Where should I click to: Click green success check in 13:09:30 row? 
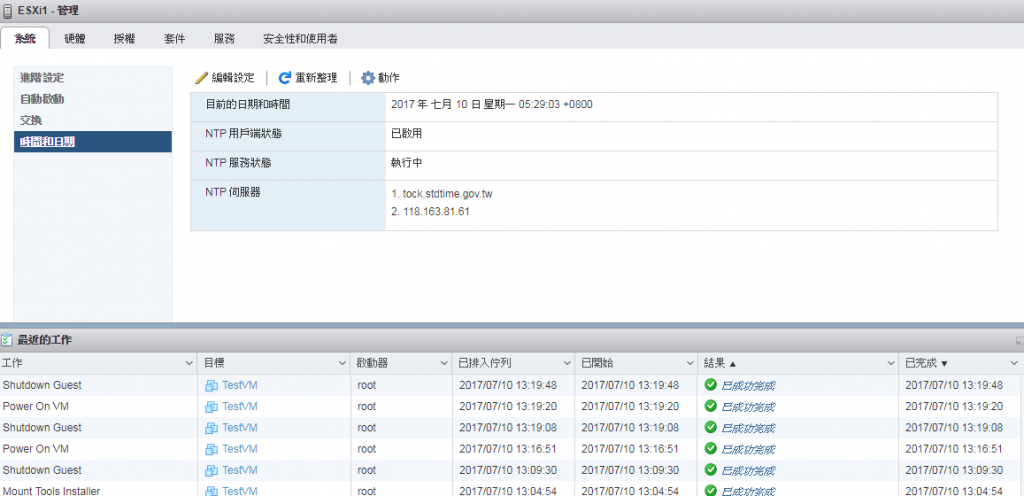click(711, 470)
